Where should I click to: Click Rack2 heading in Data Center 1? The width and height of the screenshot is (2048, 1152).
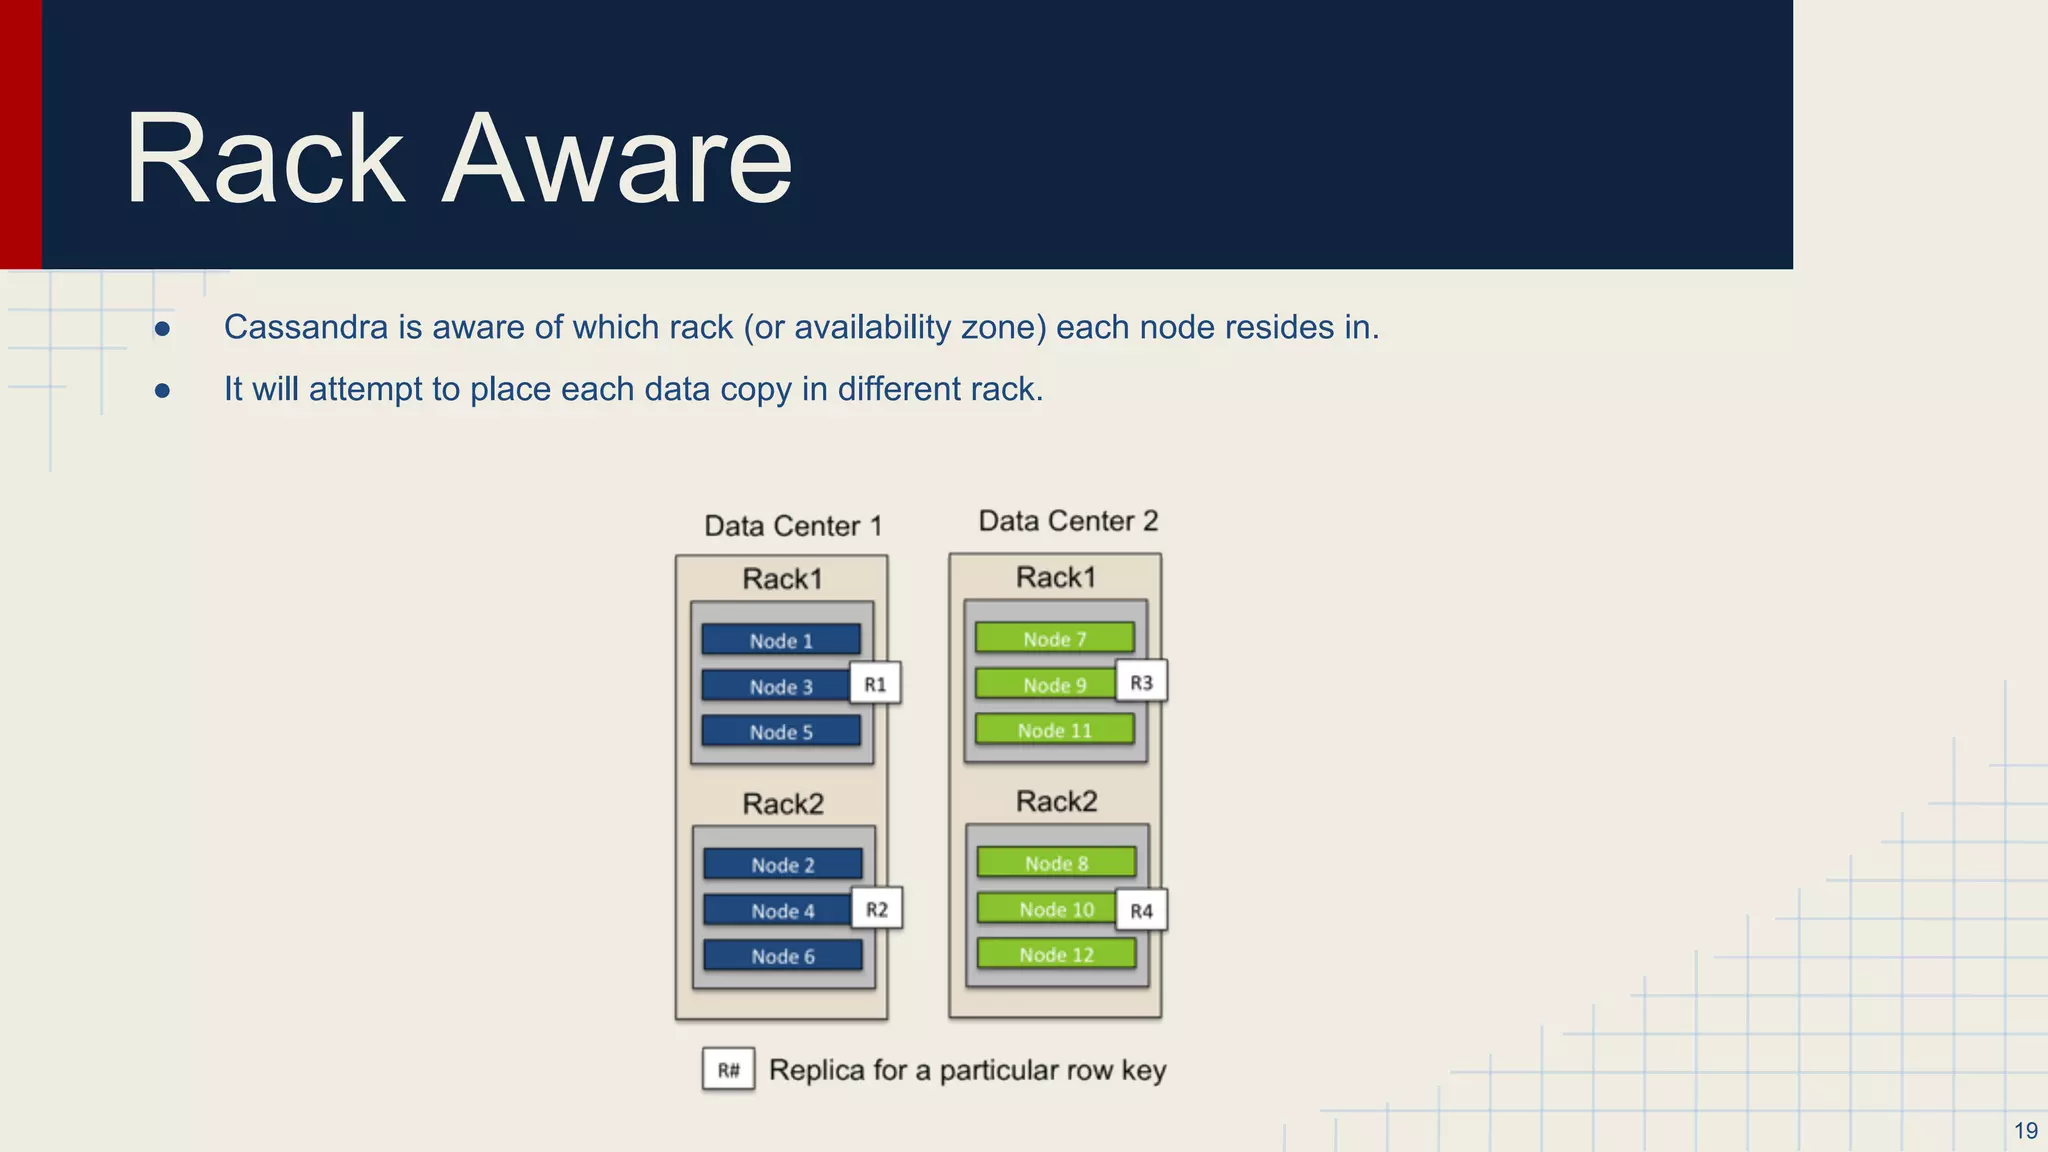click(783, 804)
